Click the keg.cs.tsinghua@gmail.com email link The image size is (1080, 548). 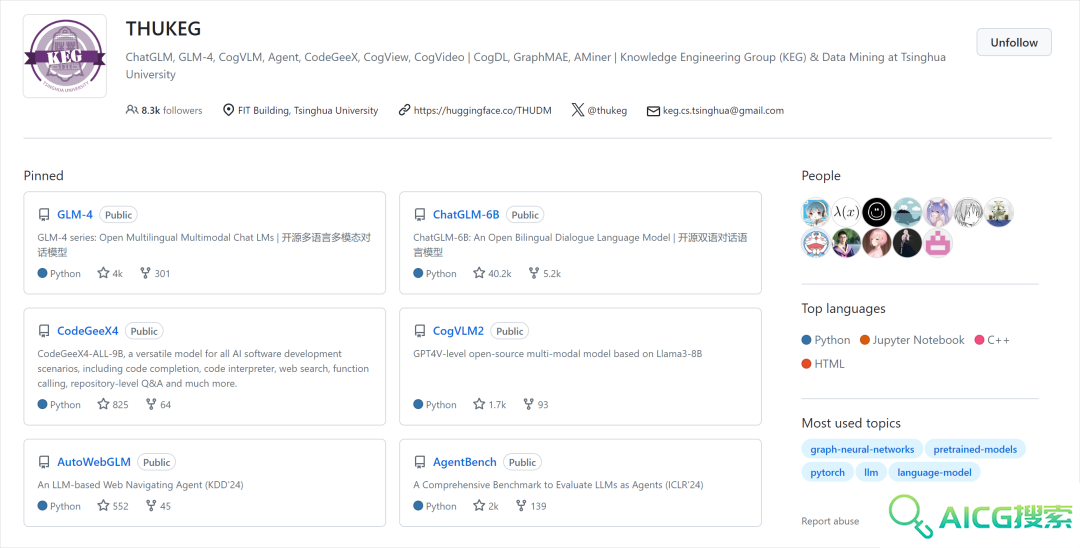[x=723, y=110]
